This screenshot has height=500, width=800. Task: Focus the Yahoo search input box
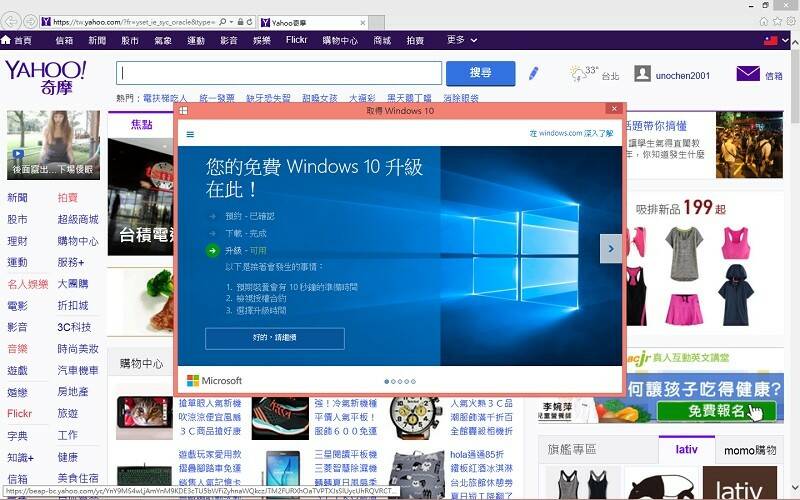pyautogui.click(x=279, y=73)
